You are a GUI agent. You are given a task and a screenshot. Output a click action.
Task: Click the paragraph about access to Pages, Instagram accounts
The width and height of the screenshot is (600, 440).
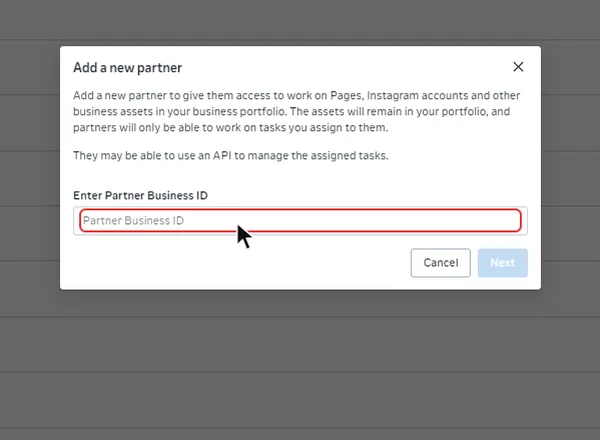click(297, 111)
